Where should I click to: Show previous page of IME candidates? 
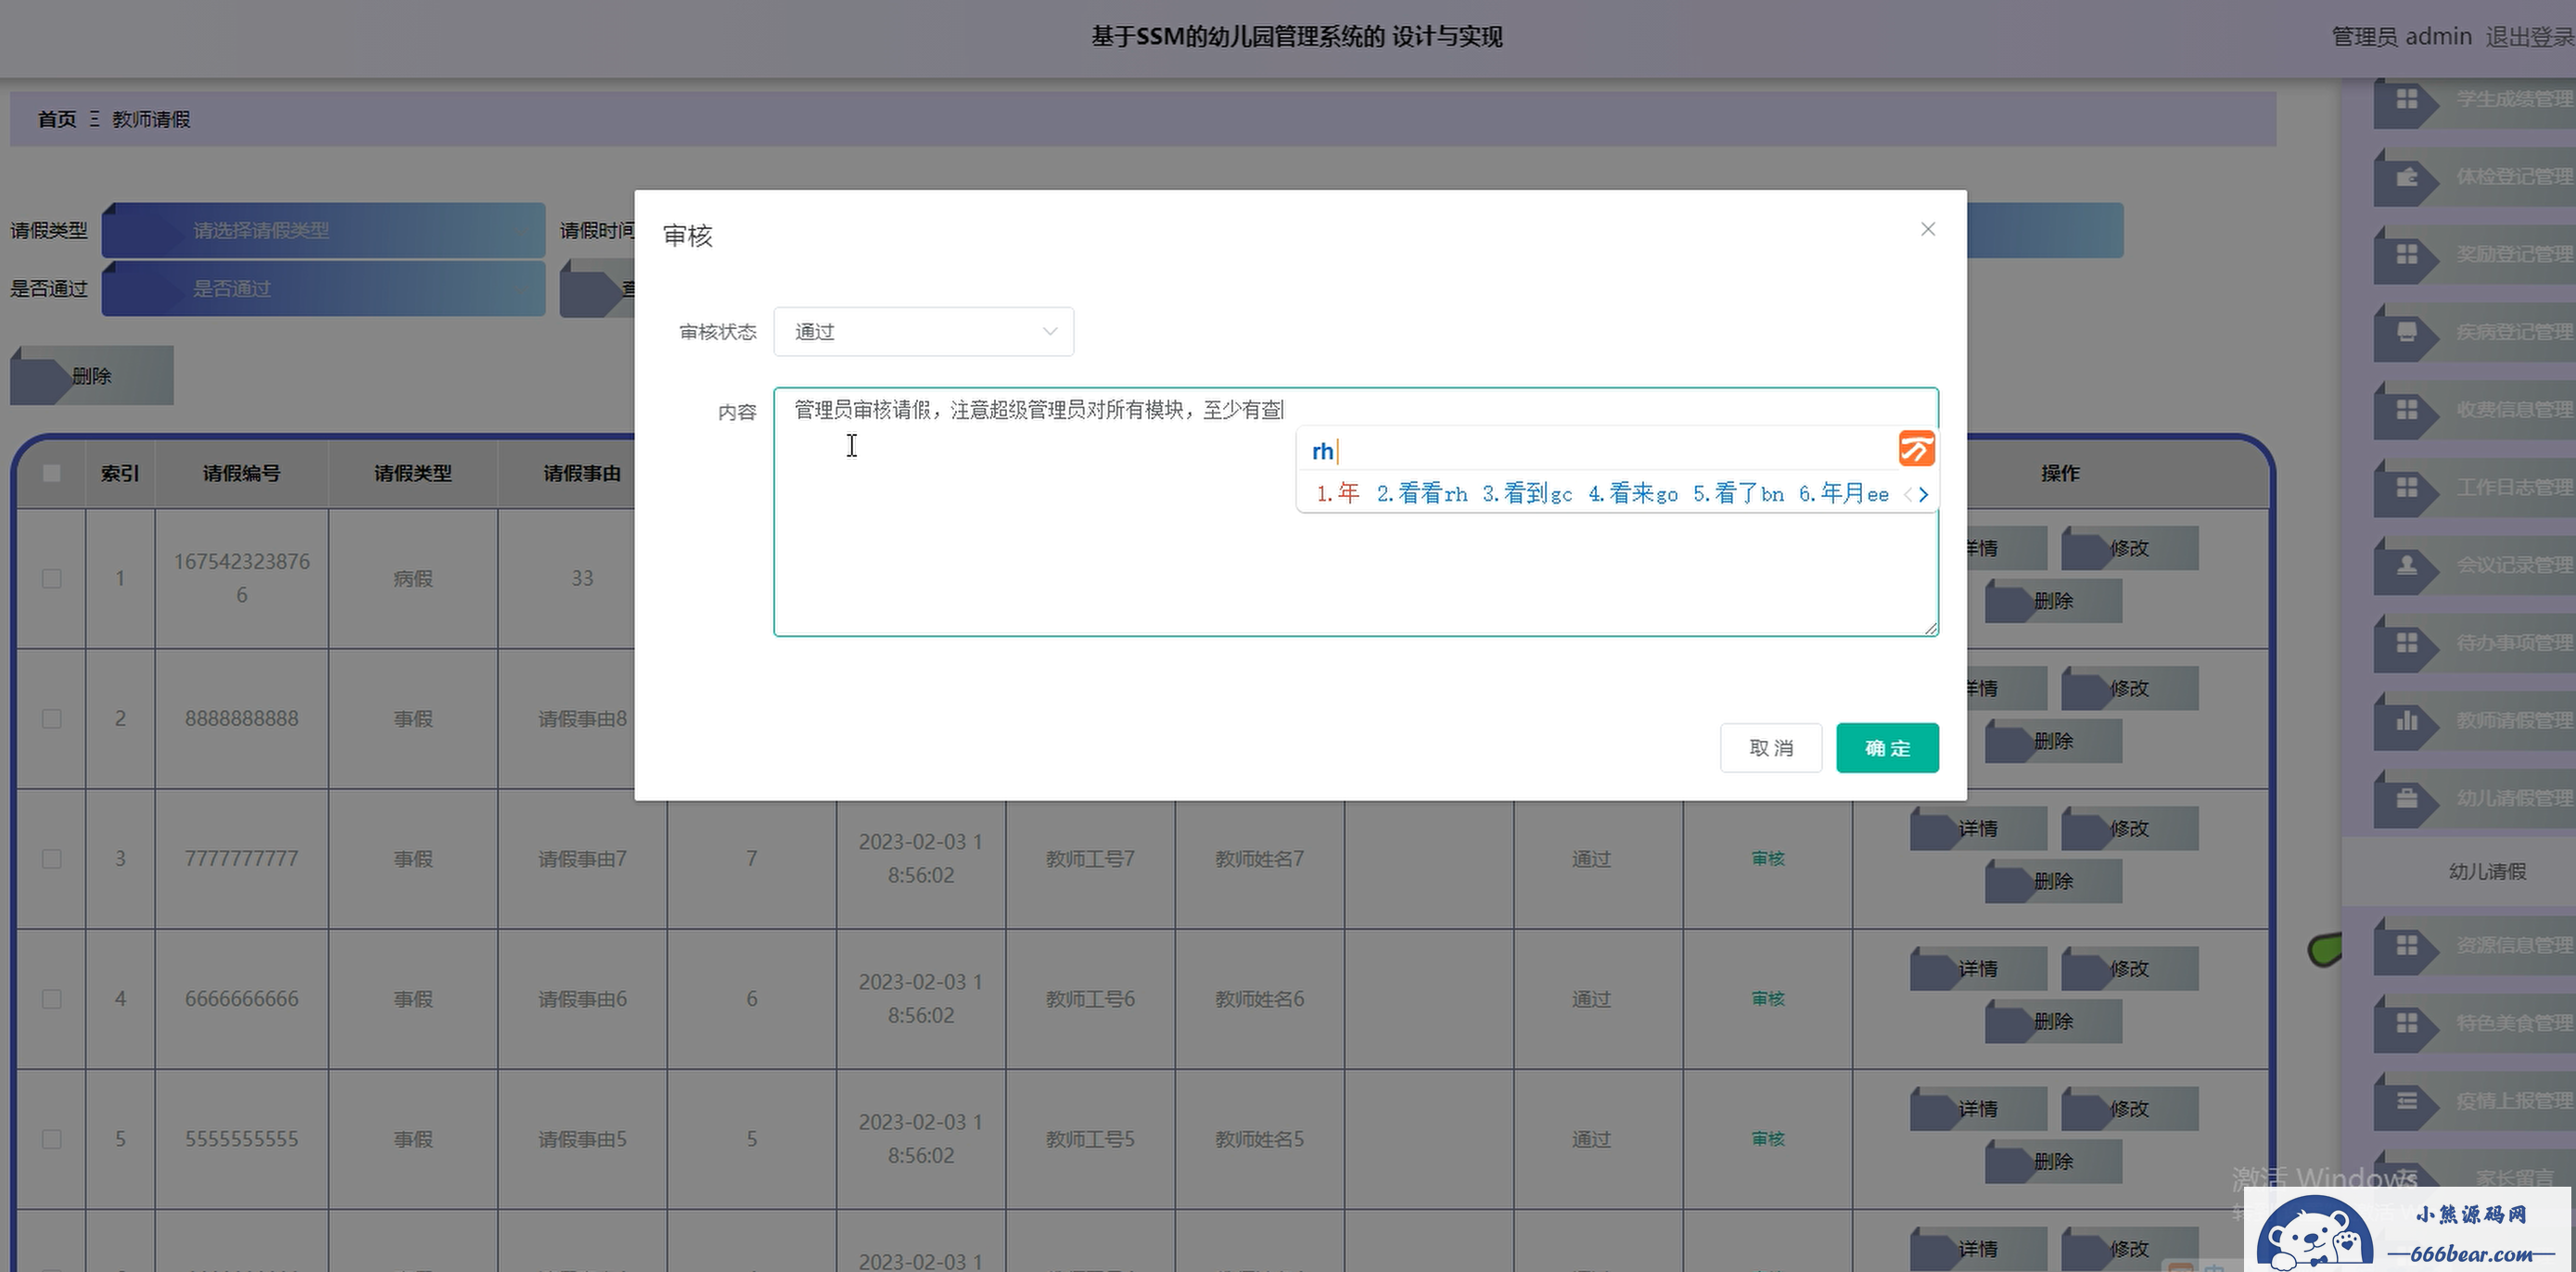tap(1908, 494)
